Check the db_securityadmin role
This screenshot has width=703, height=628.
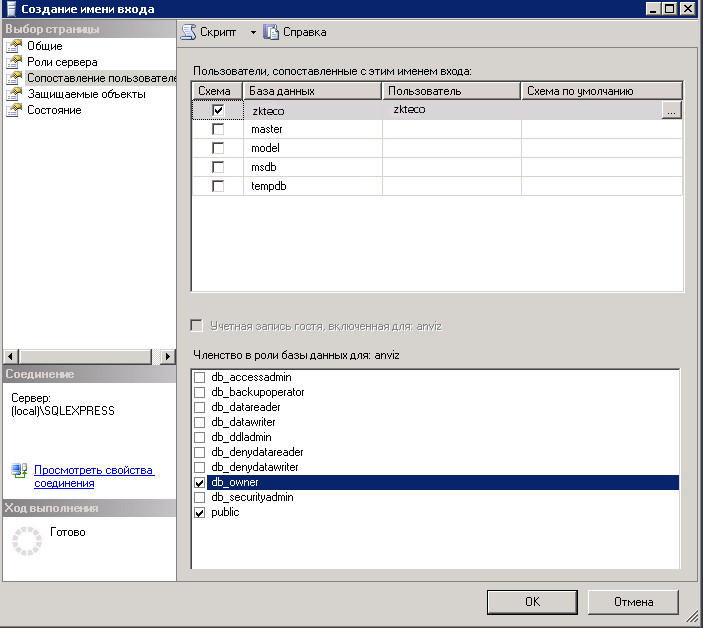pos(200,498)
